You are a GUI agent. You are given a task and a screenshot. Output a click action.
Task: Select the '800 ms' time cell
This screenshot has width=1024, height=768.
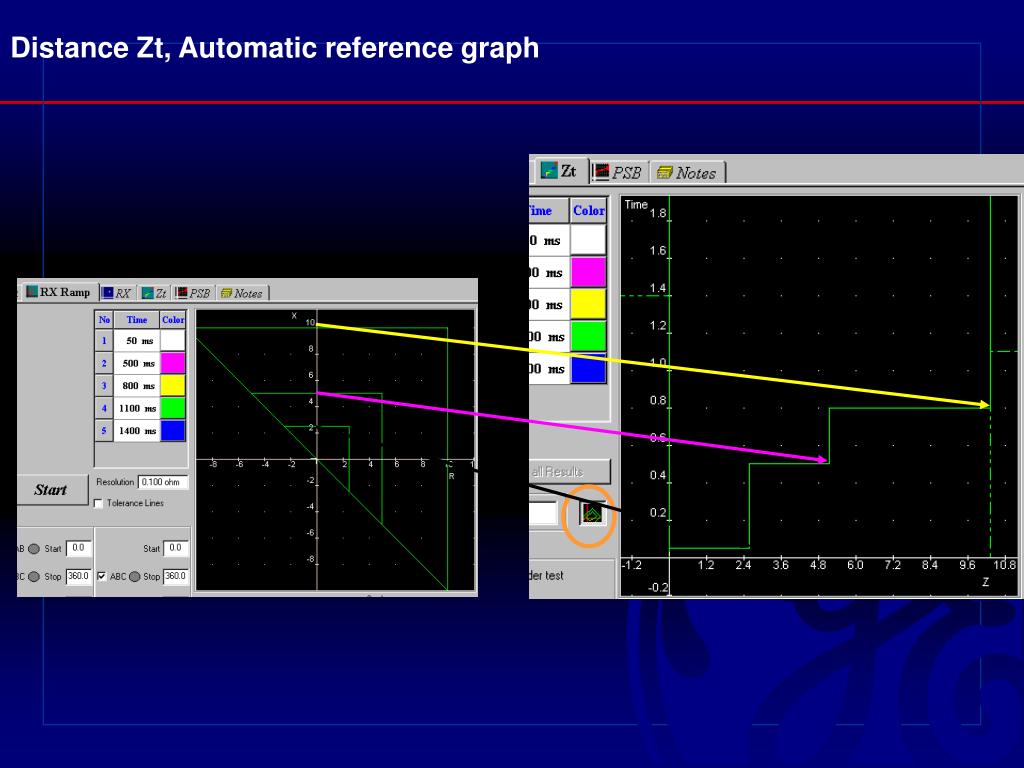(137, 385)
